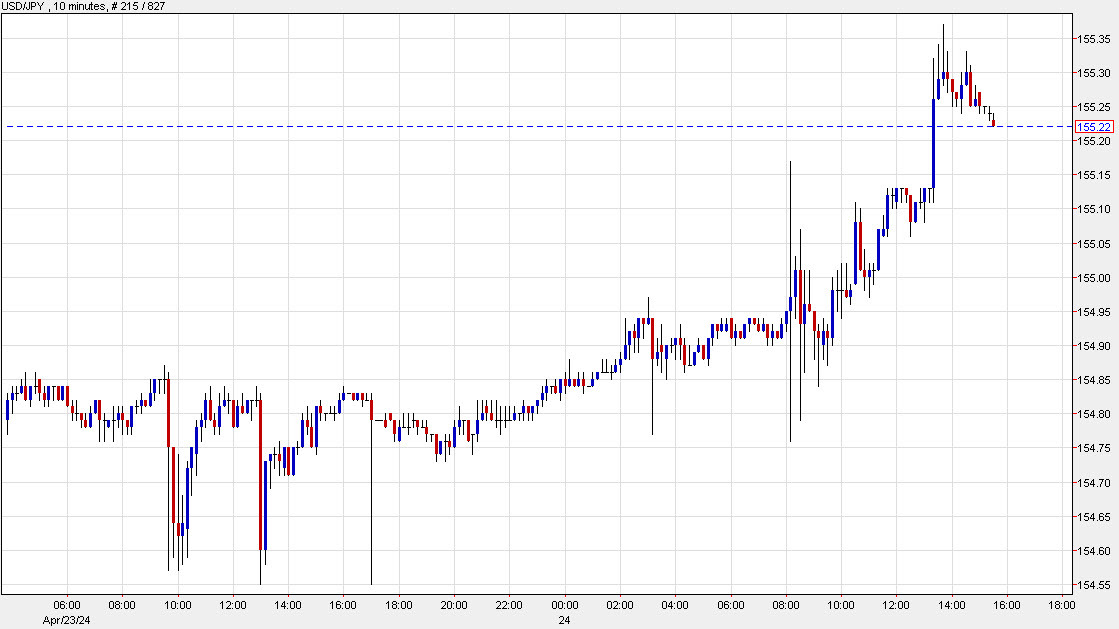Click the 18:00 label on Apr 23
The image size is (1119, 629).
pyautogui.click(x=398, y=605)
